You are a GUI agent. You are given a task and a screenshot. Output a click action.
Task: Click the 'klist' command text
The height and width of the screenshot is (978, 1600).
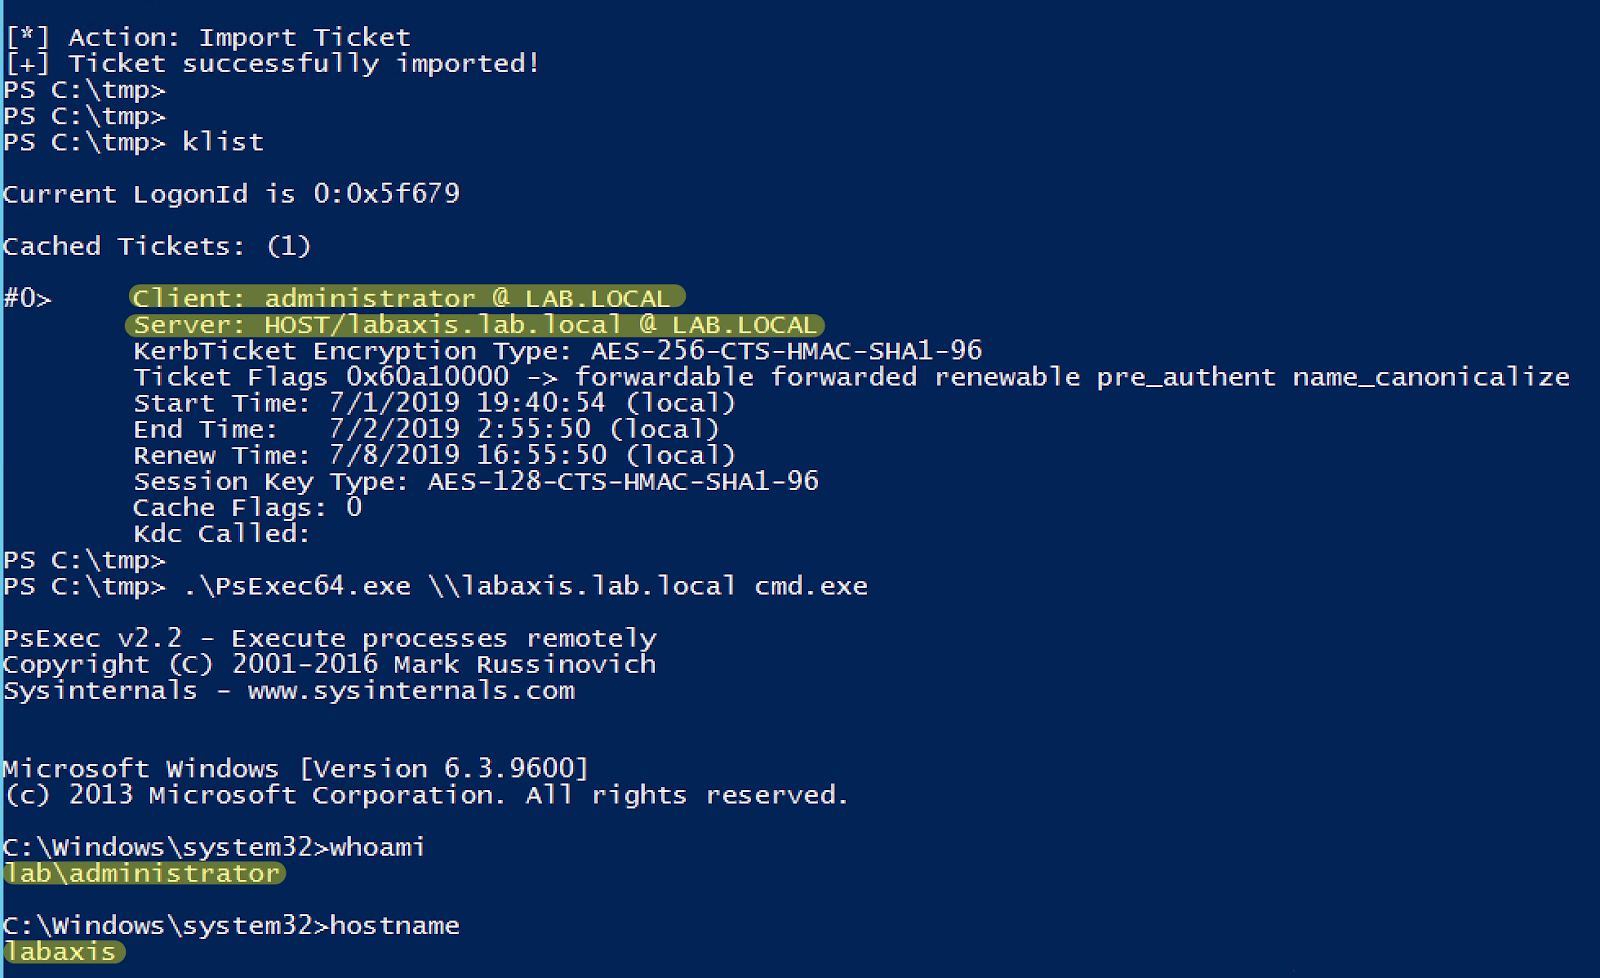tap(223, 142)
